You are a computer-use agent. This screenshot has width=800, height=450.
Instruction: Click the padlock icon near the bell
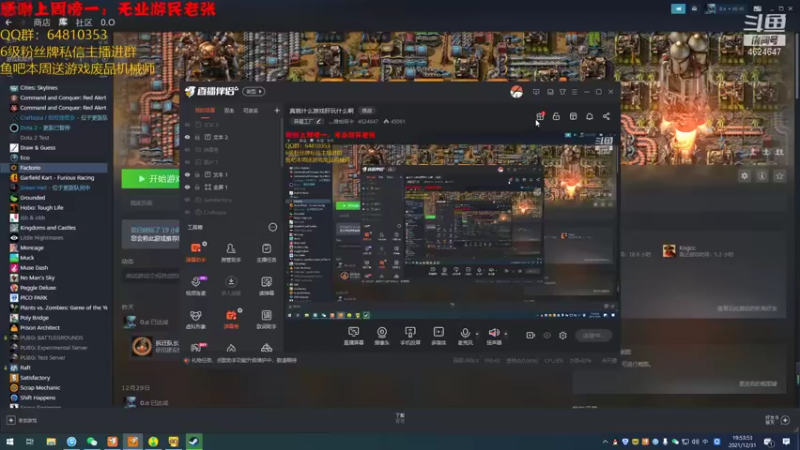click(556, 116)
